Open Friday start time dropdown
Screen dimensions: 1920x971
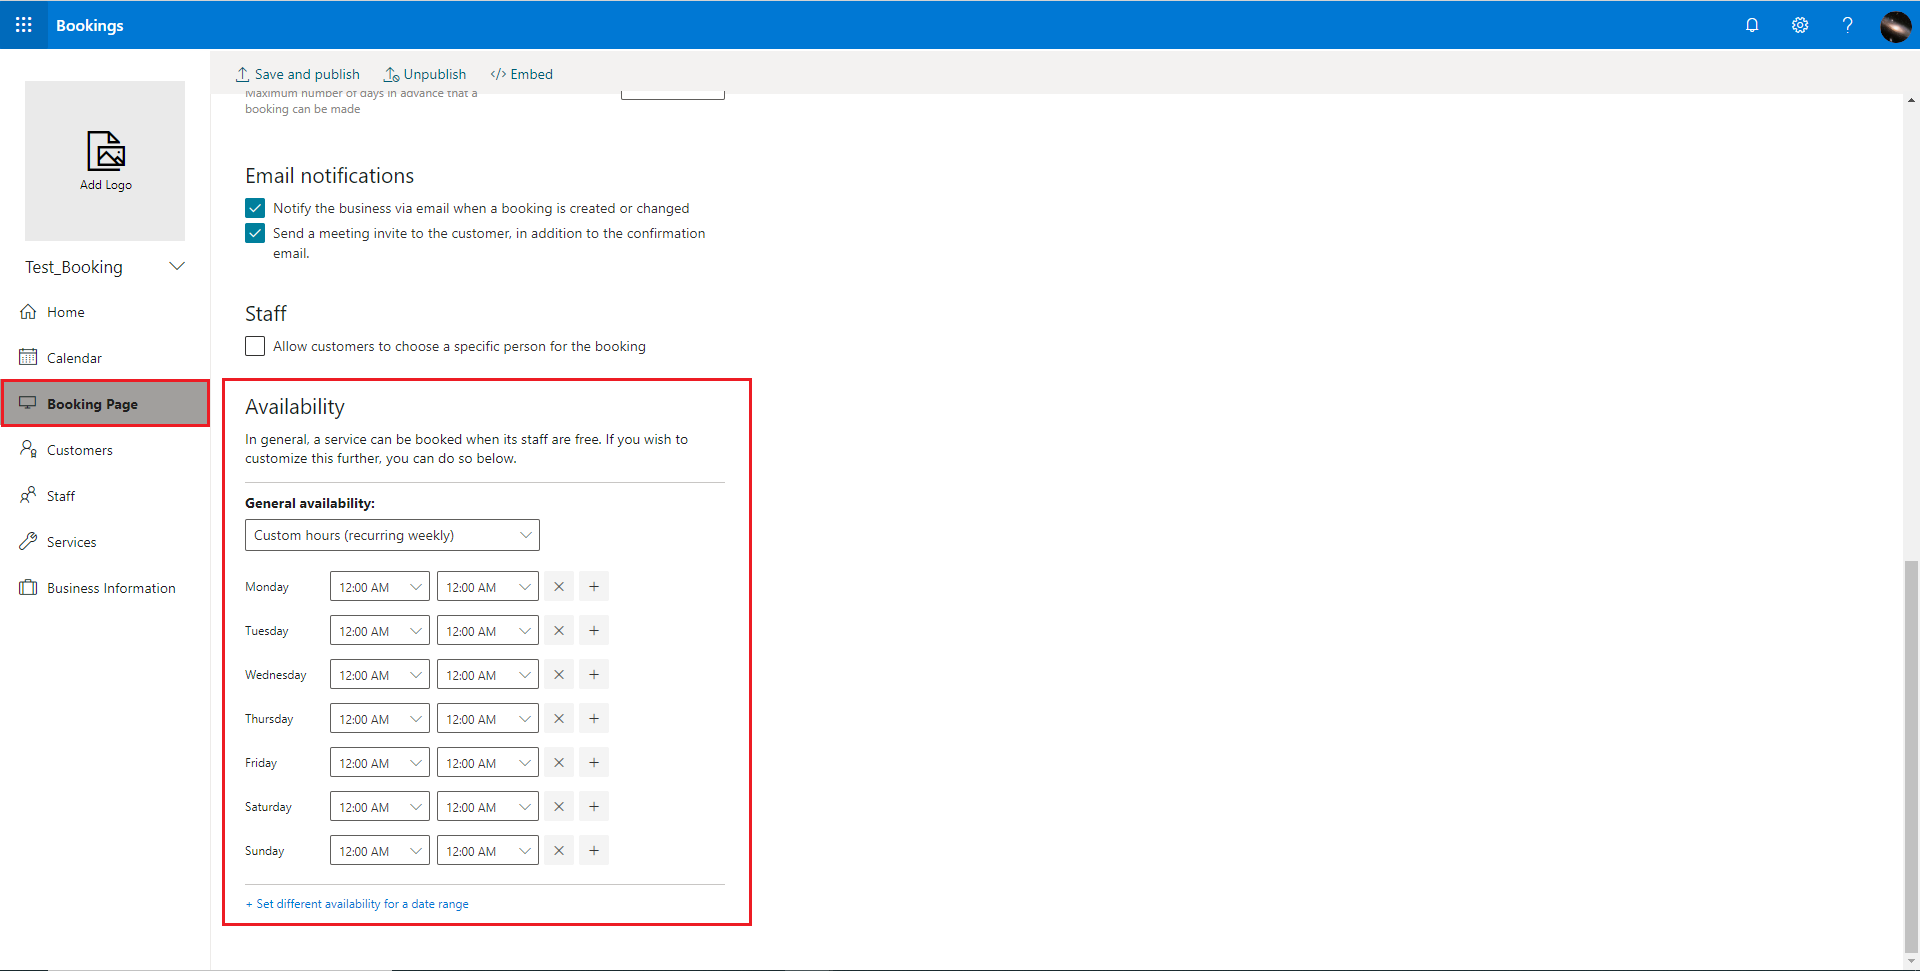(380, 763)
